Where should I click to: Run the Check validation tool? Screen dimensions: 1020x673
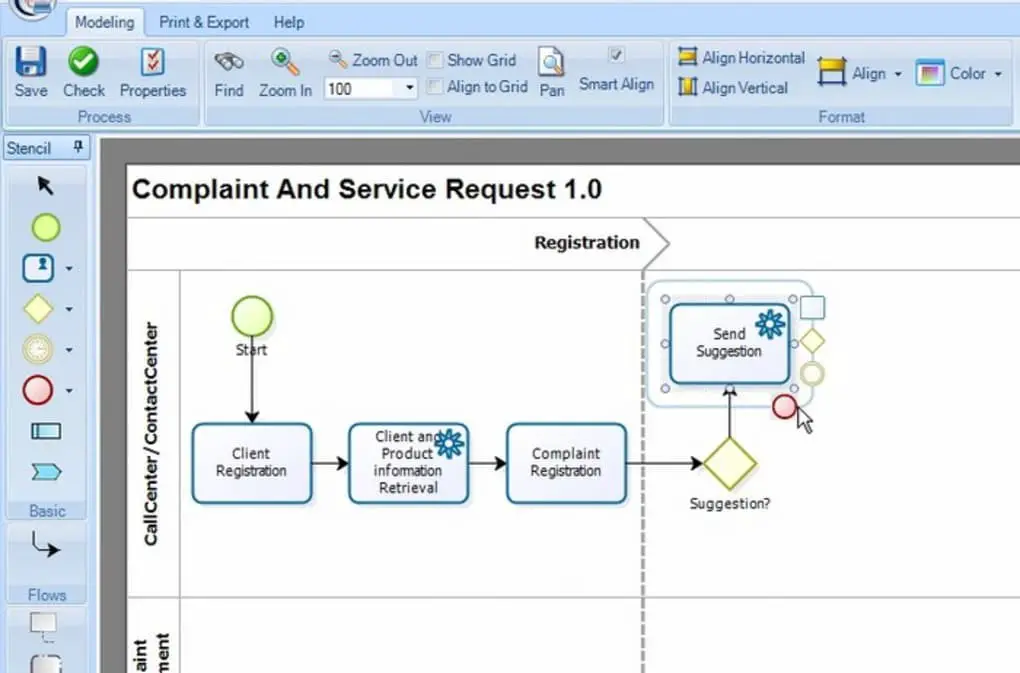pos(83,64)
